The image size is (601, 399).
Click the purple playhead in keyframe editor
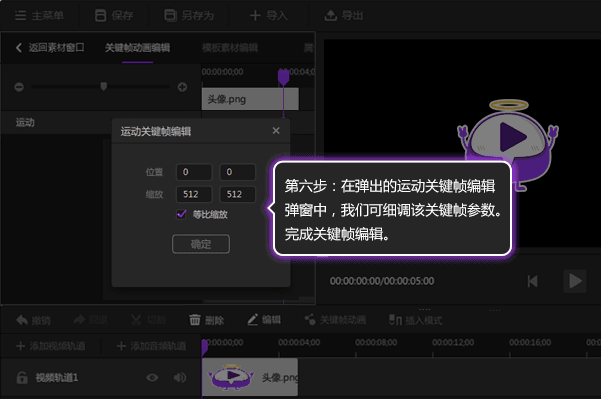283,78
